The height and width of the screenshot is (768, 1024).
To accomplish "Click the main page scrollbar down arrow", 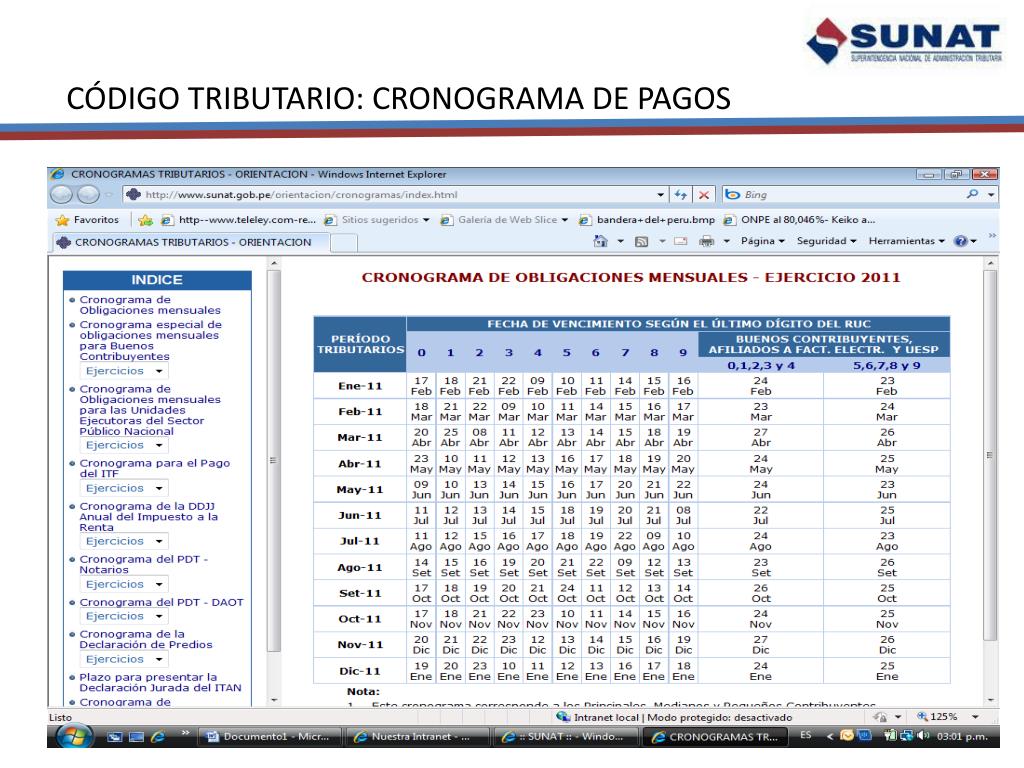I will pyautogui.click(x=990, y=700).
